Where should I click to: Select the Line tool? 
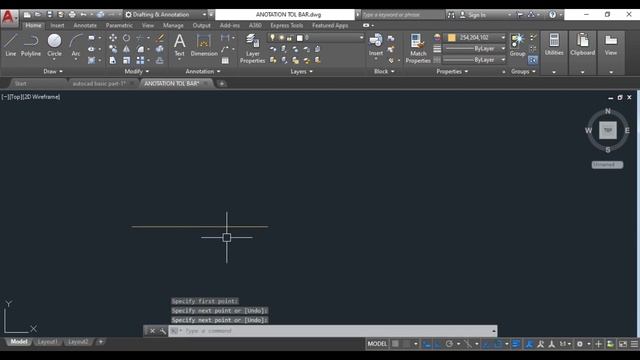[x=11, y=45]
